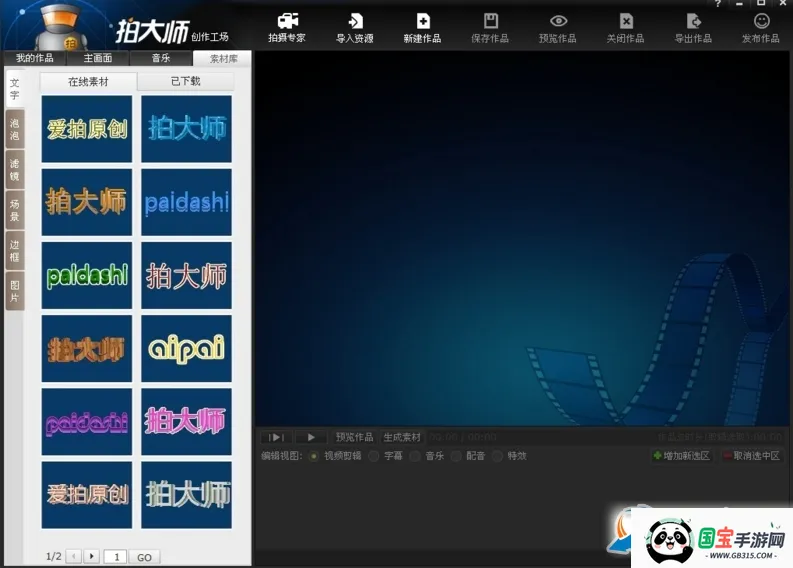Pick the blue paidashi text style

coord(187,202)
